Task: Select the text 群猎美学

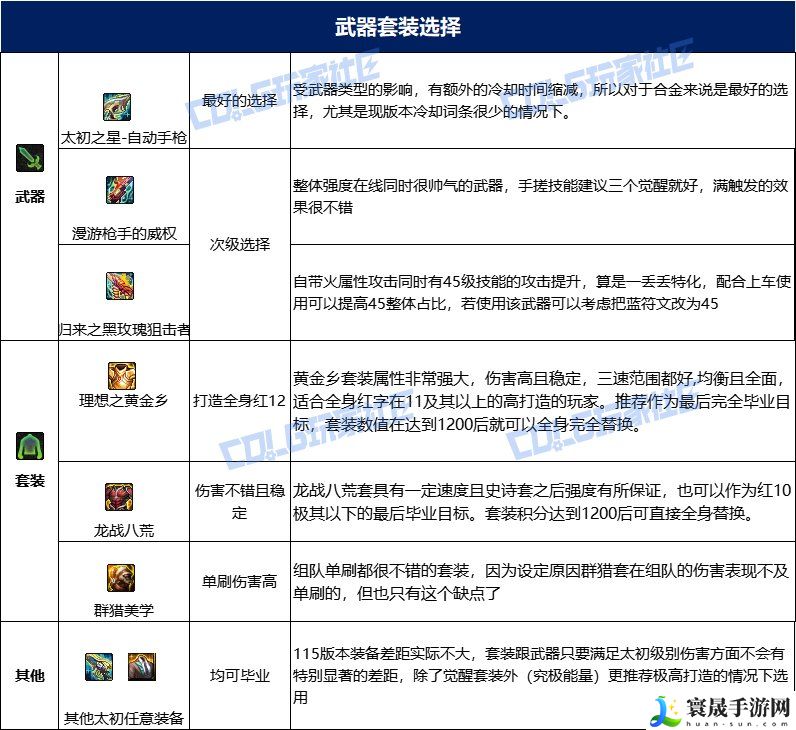Action: point(124,610)
